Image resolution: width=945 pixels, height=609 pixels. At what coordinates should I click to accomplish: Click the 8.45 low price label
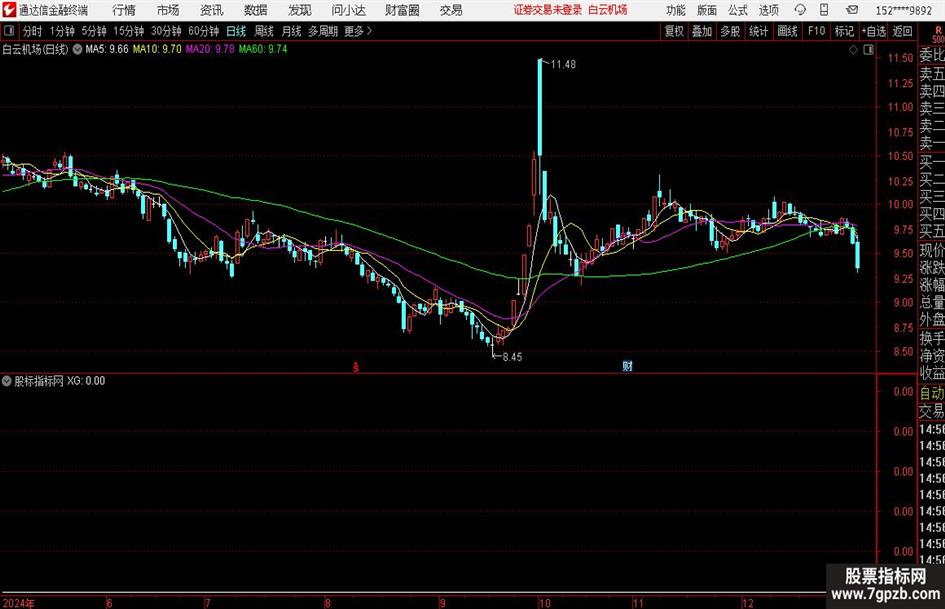[x=512, y=357]
